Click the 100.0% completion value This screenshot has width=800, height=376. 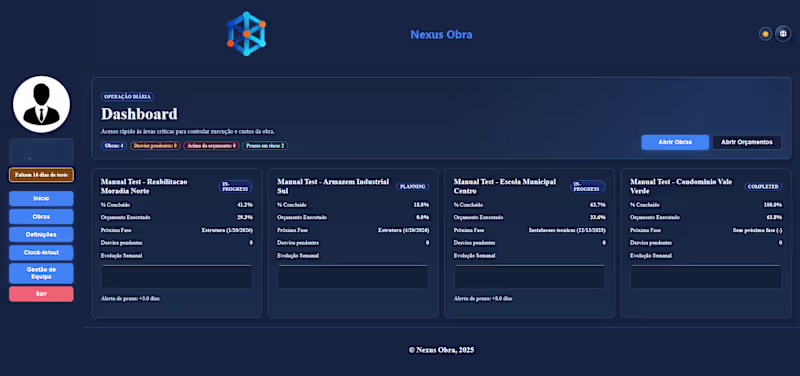[772, 205]
